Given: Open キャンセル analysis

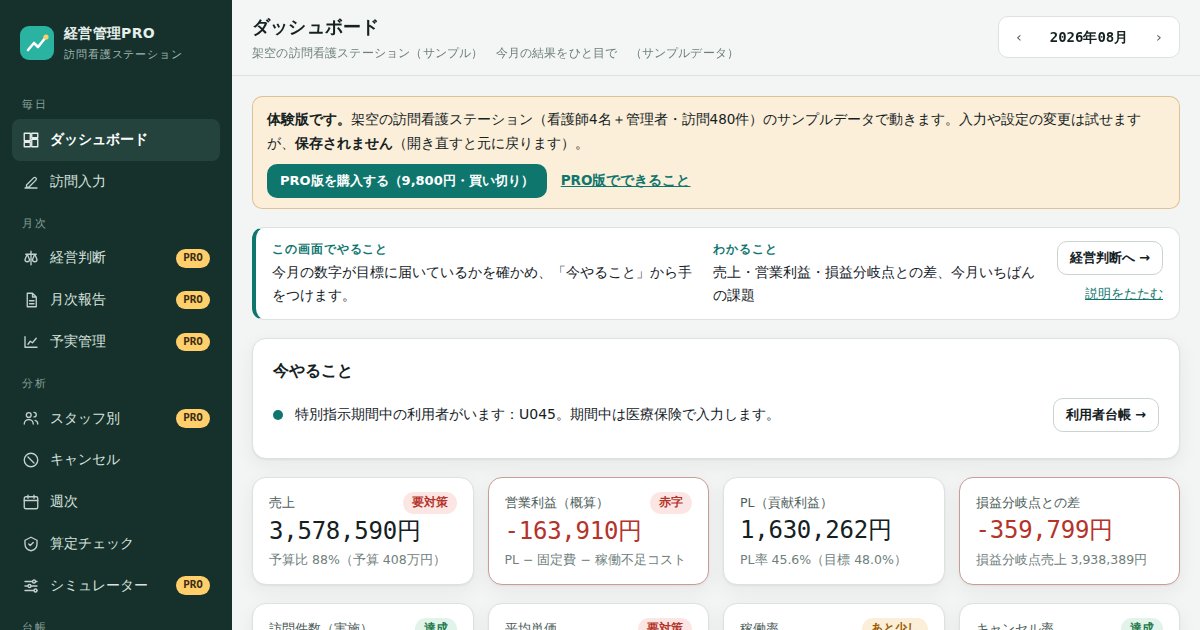Looking at the screenshot, I should point(116,460).
